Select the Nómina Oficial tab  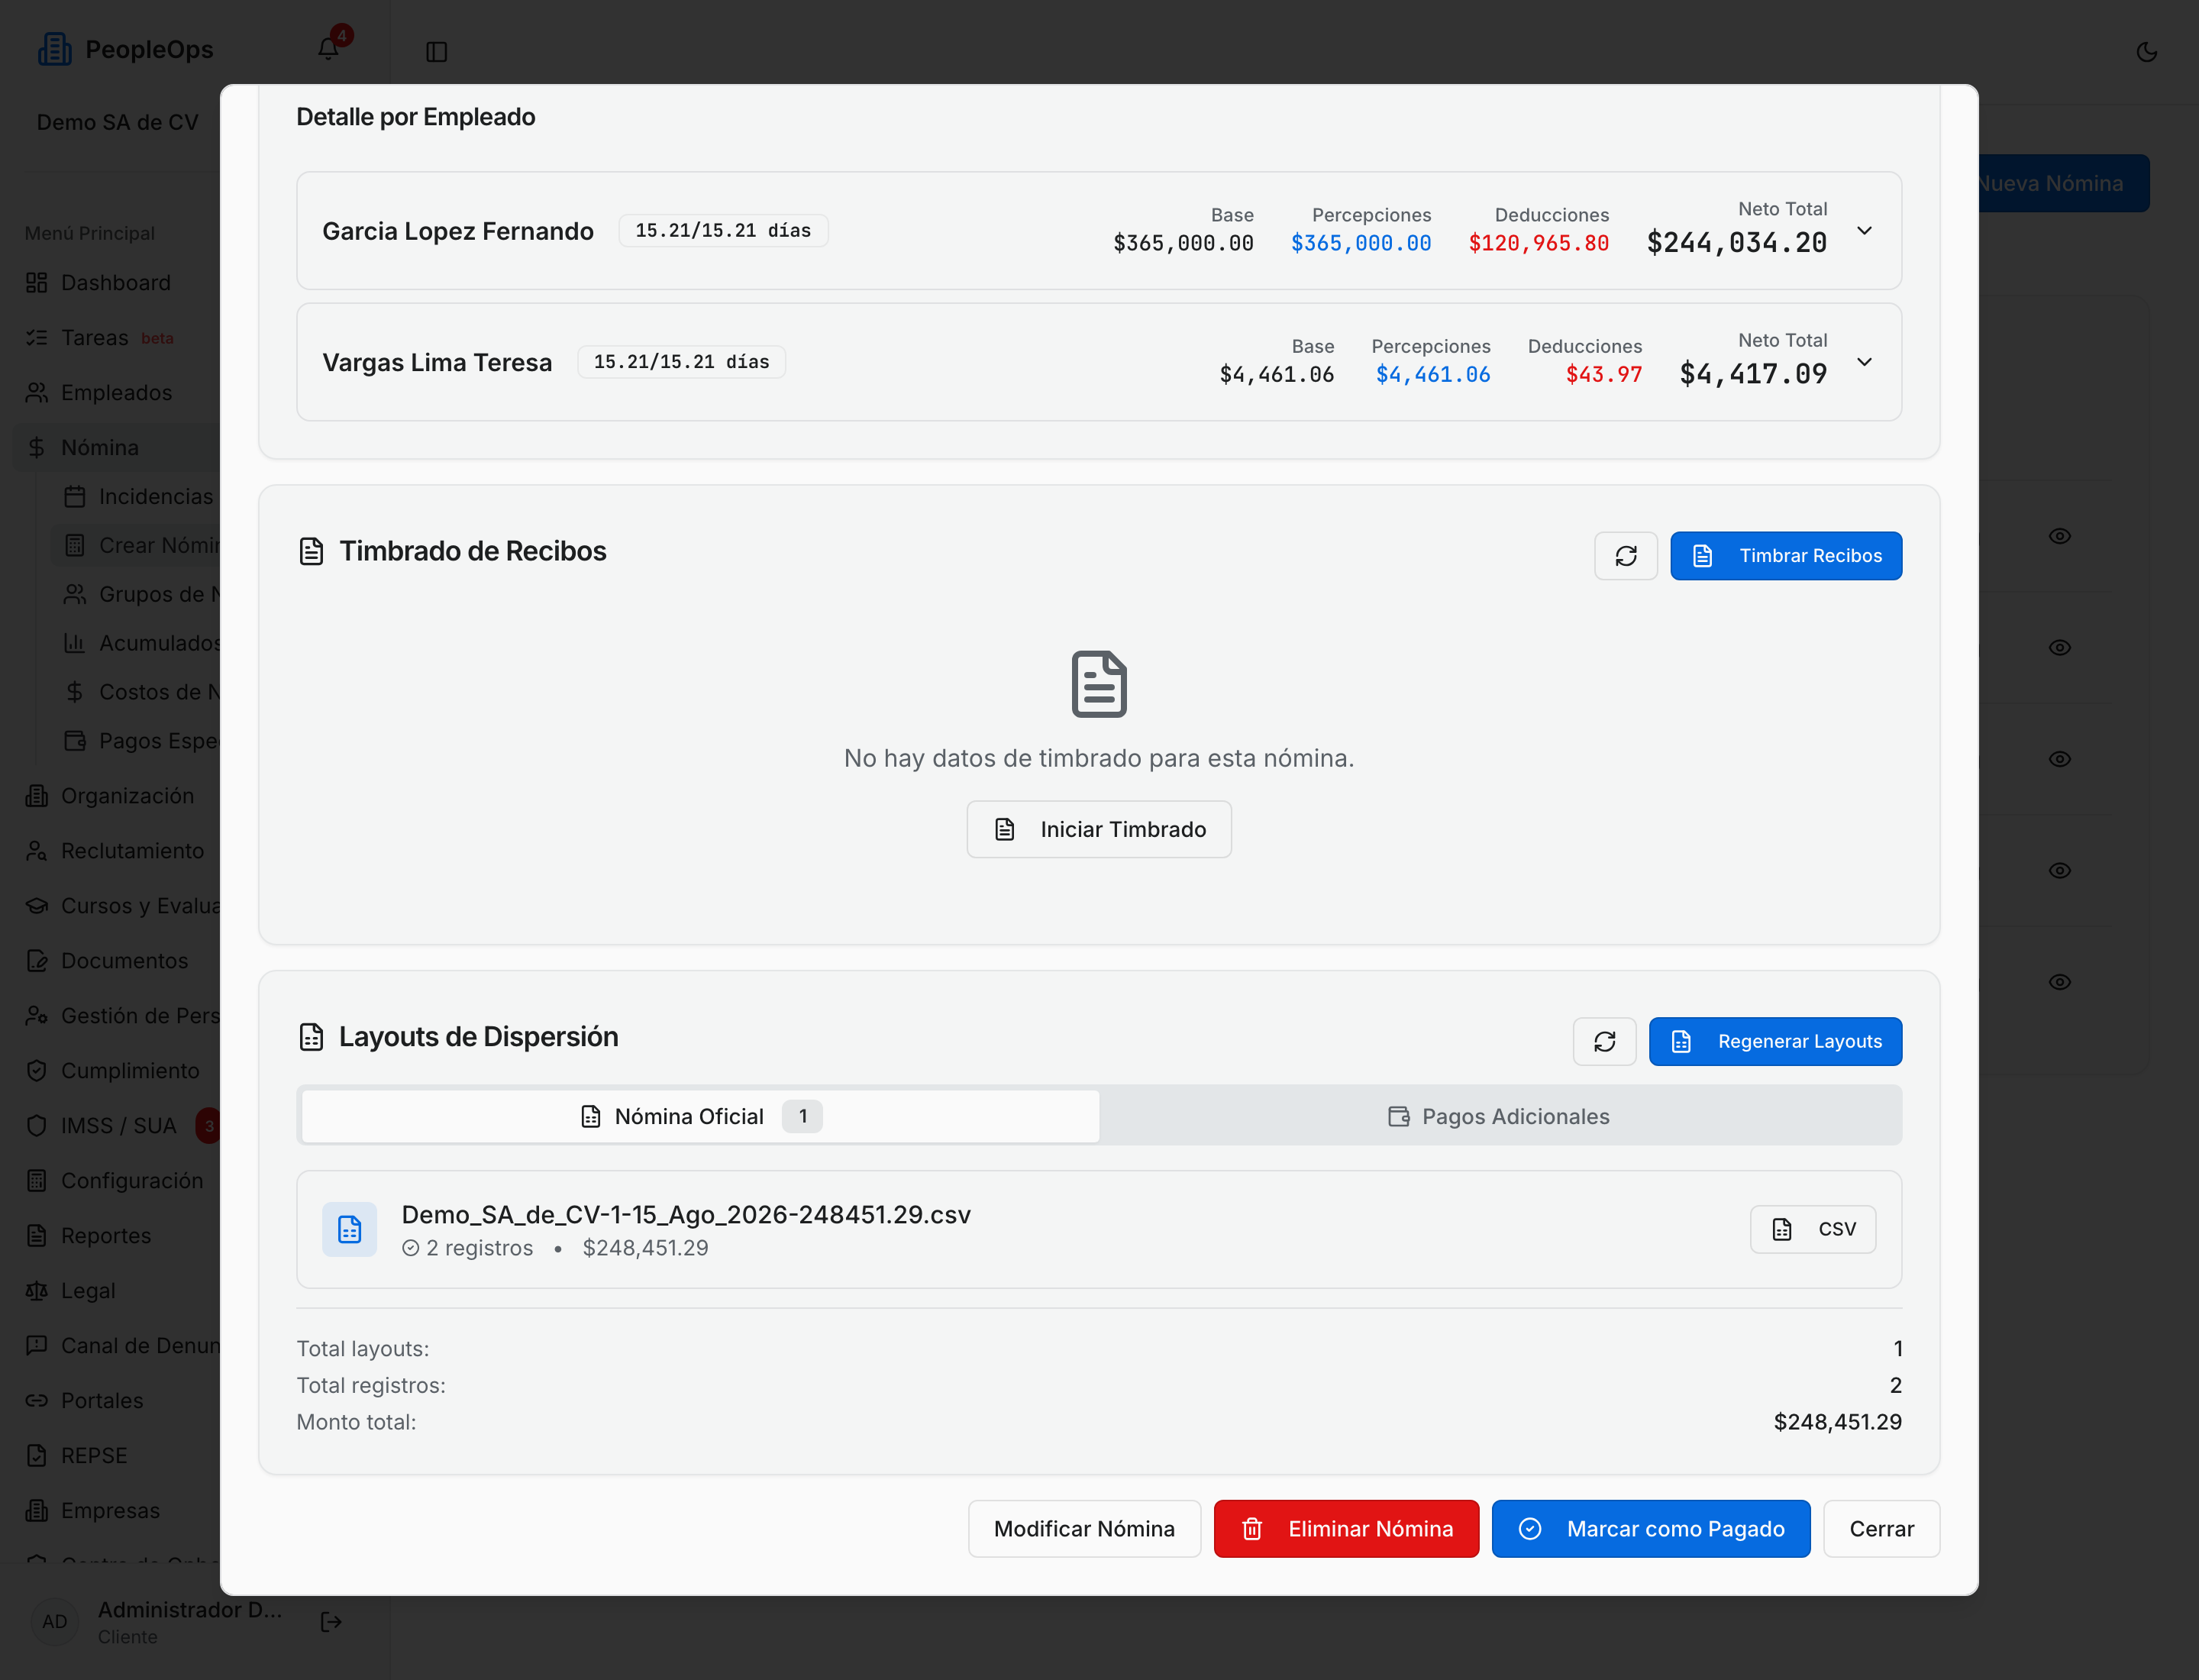pos(700,1116)
